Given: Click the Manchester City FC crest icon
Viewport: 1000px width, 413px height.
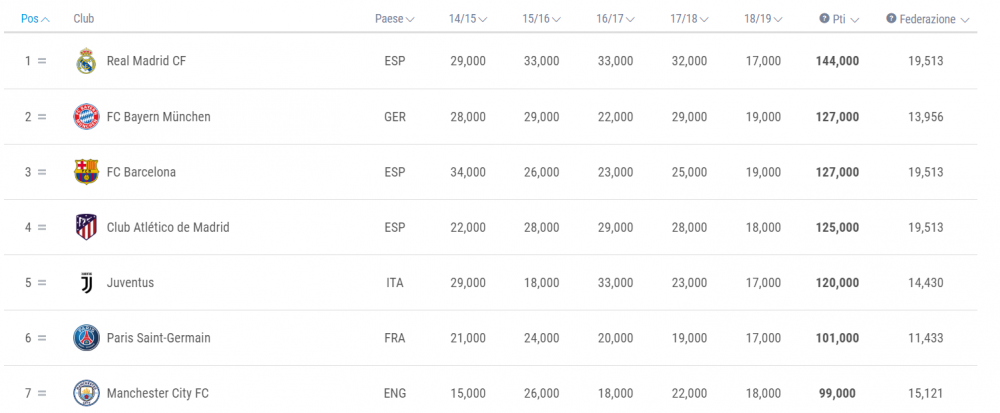Looking at the screenshot, I should (86, 393).
